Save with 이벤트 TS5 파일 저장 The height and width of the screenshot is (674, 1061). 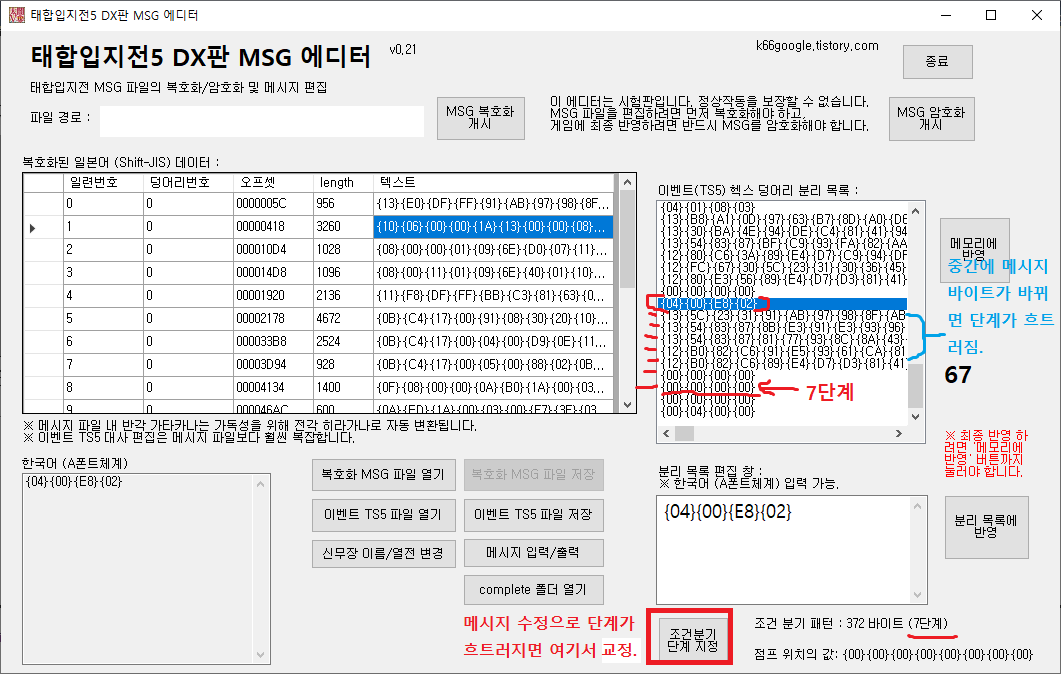(x=533, y=515)
